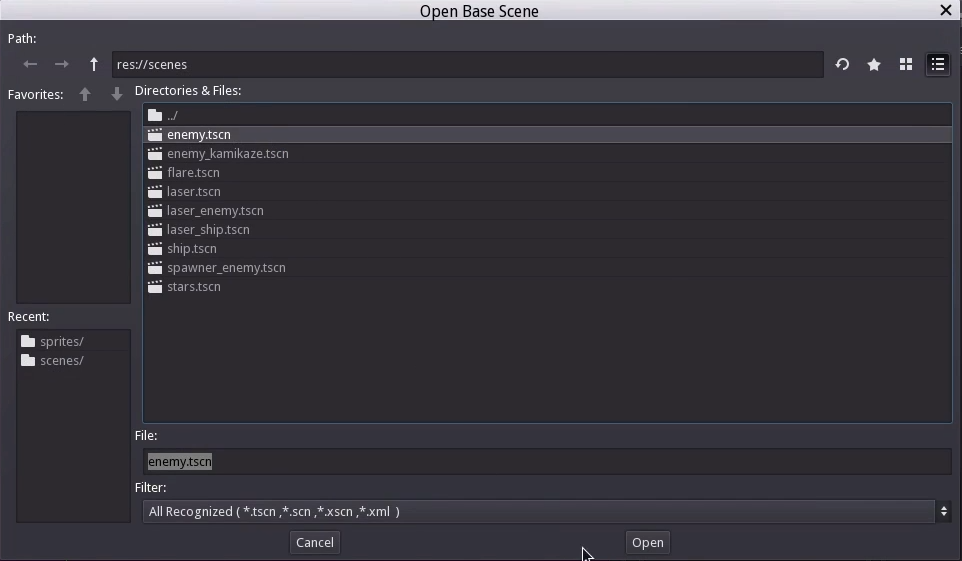The image size is (962, 561).
Task: Select enemy.tscn in file list
Action: click(x=547, y=134)
